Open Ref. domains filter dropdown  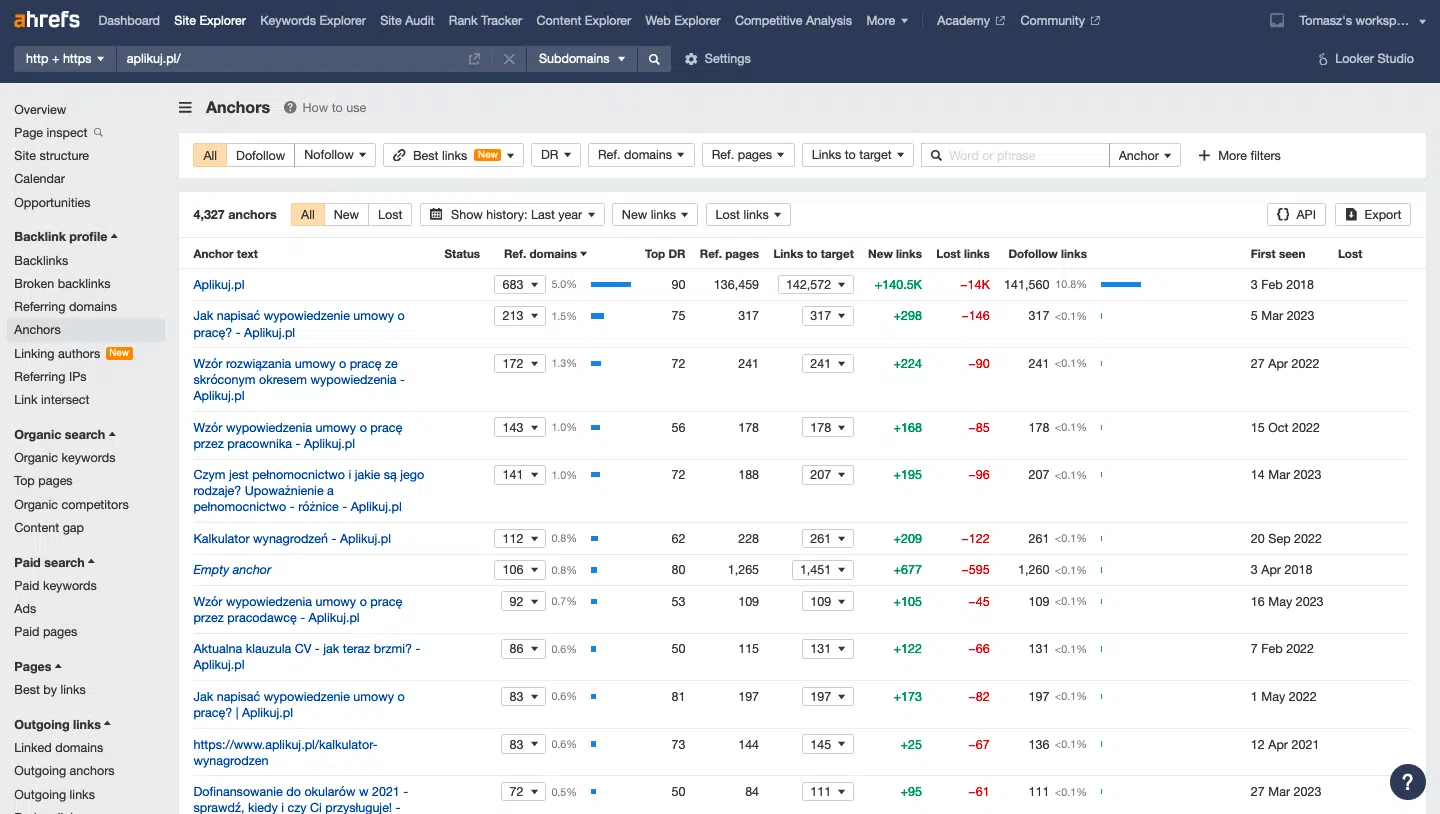(x=641, y=155)
